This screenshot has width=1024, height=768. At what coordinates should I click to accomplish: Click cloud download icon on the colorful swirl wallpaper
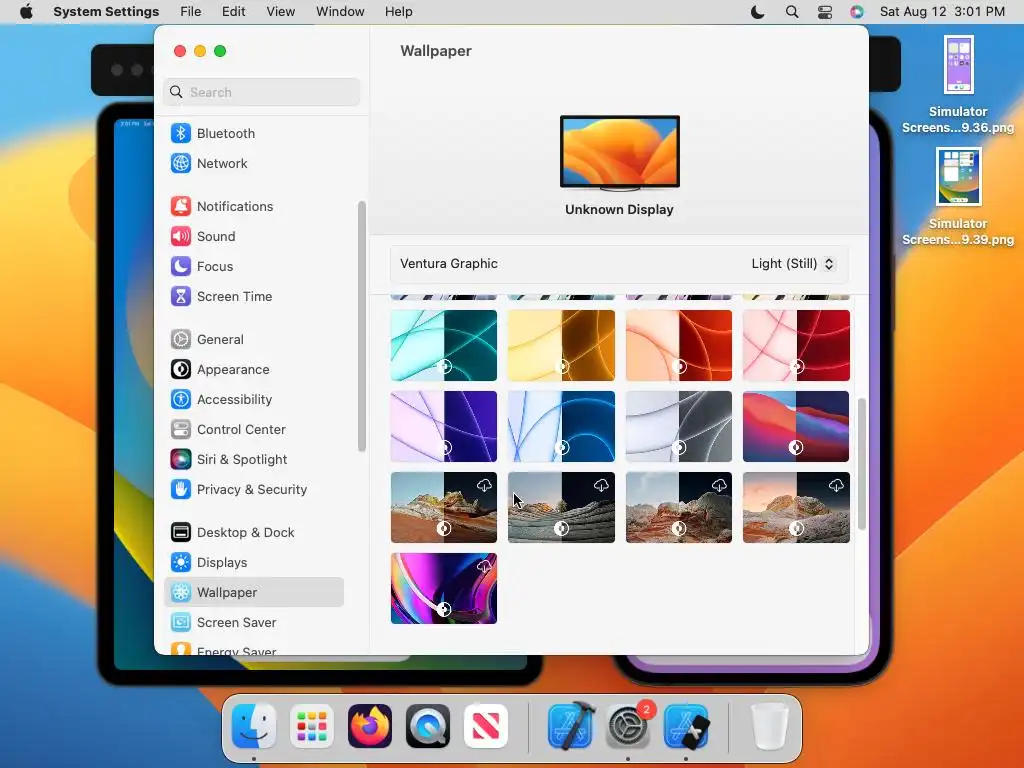point(484,566)
